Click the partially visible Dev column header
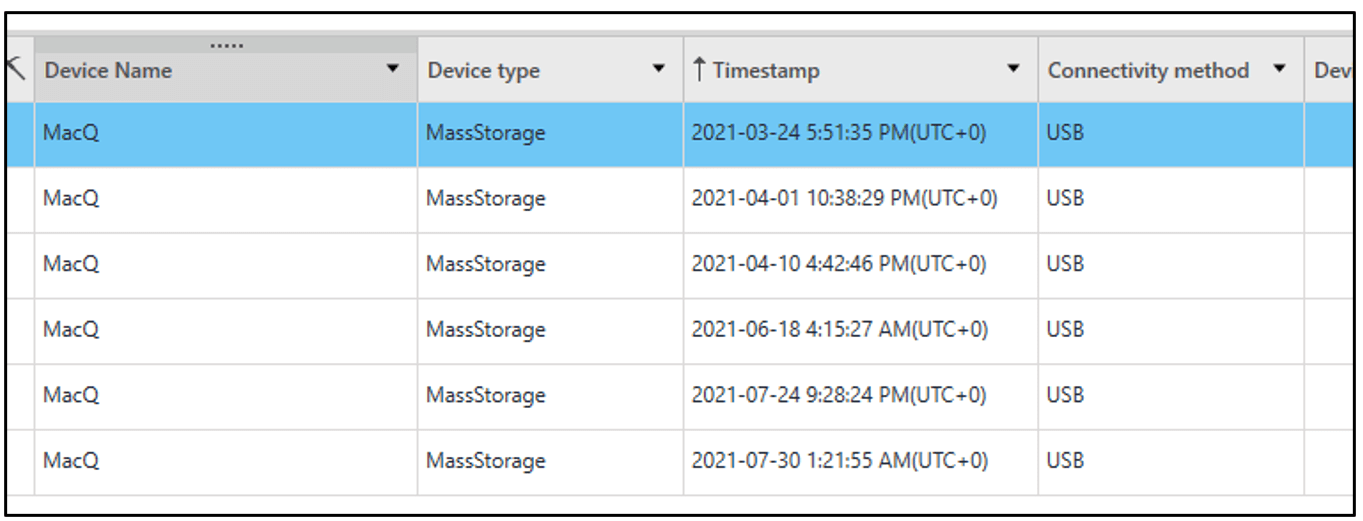The image size is (1363, 521). coord(1333,71)
